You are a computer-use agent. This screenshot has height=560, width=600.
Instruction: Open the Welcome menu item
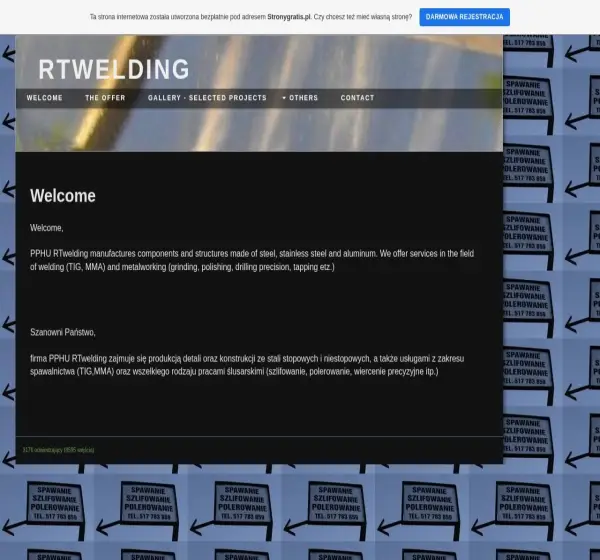[44, 98]
